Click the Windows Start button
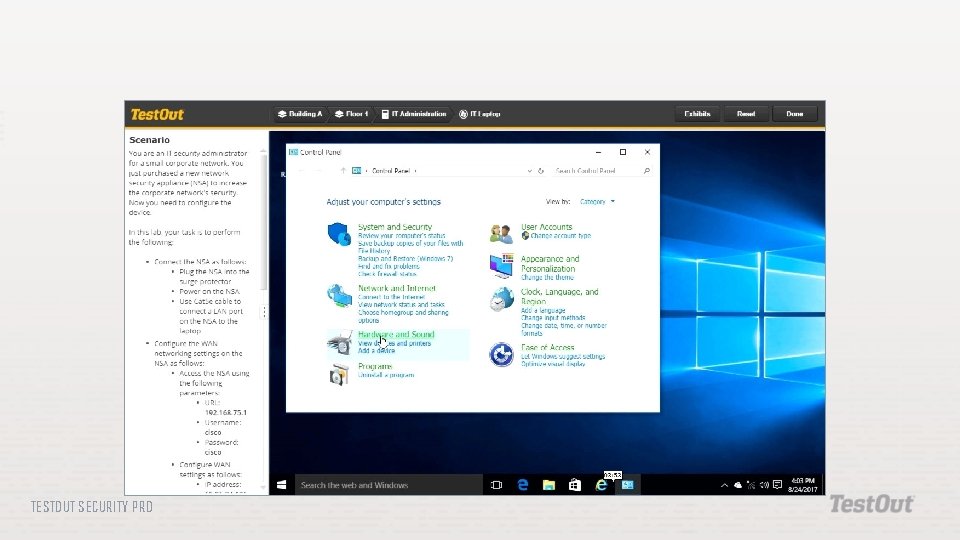The image size is (960, 540). pyautogui.click(x=282, y=485)
